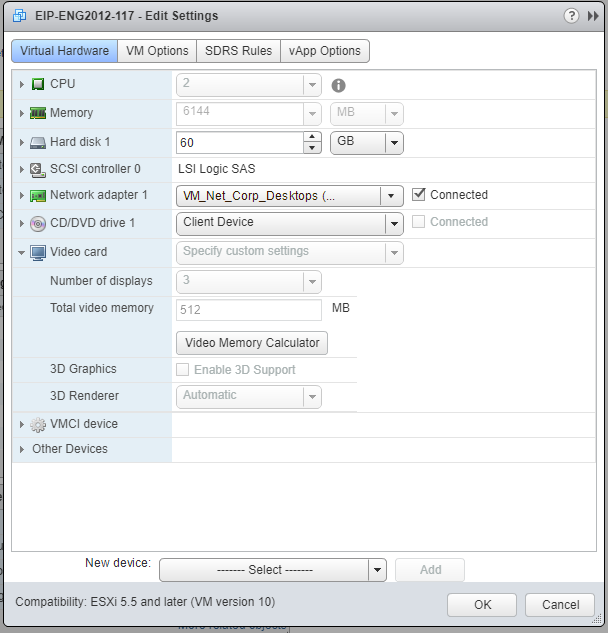This screenshot has height=633, width=608.
Task: Click the hard disk size input field
Action: point(240,143)
